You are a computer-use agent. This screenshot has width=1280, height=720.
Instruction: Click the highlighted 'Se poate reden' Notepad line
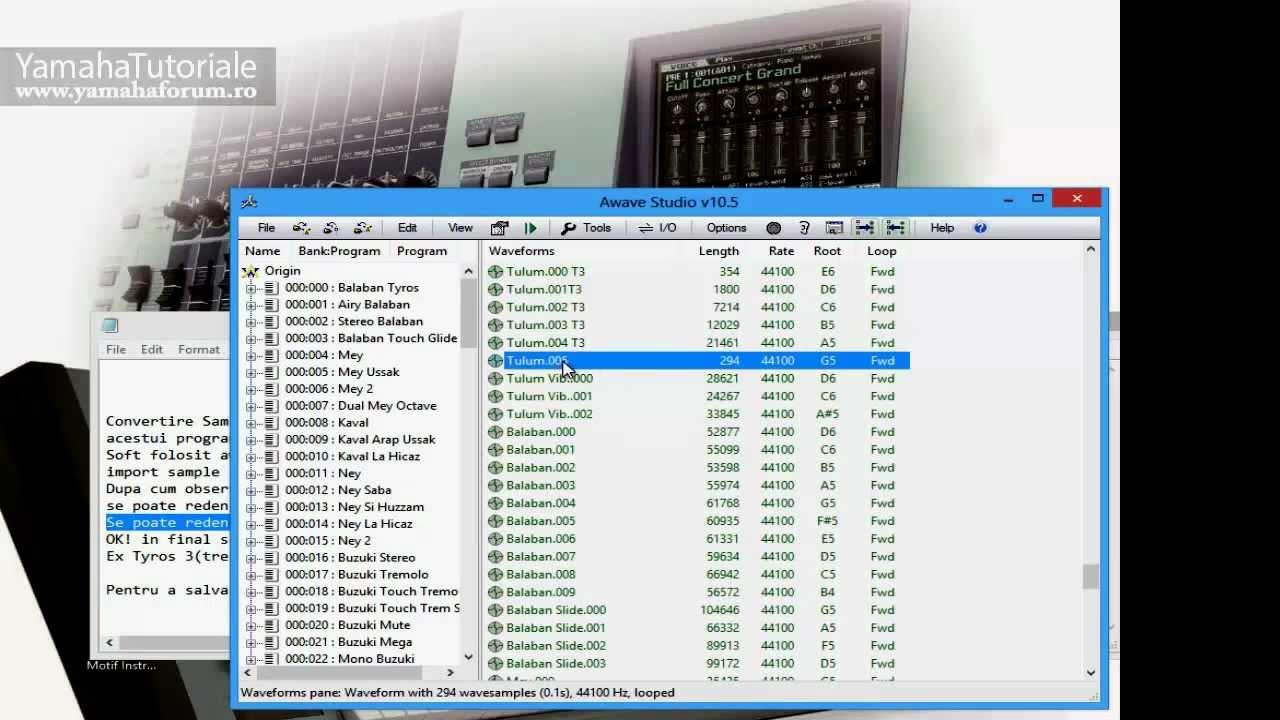(x=167, y=523)
